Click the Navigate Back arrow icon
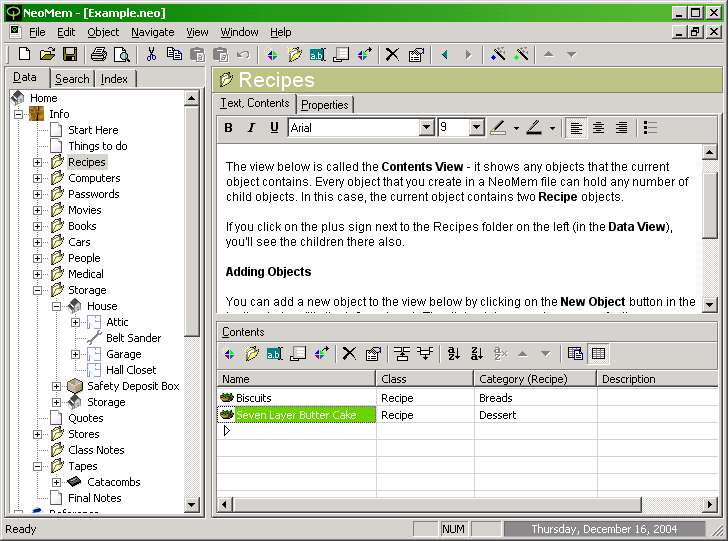This screenshot has height=541, width=728. (x=444, y=54)
